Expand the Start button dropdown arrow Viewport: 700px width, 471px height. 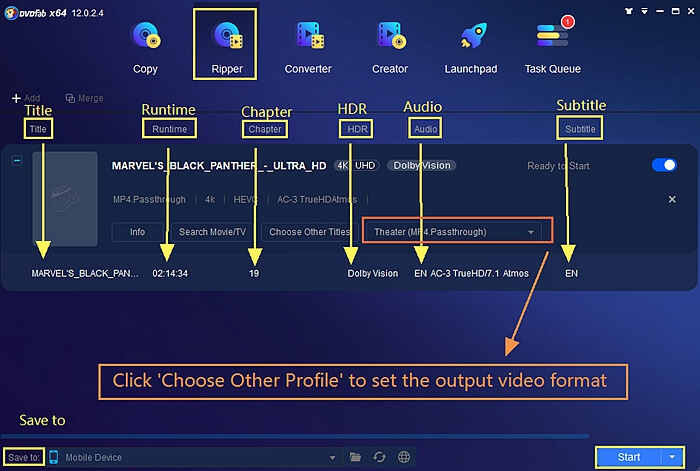pos(672,457)
